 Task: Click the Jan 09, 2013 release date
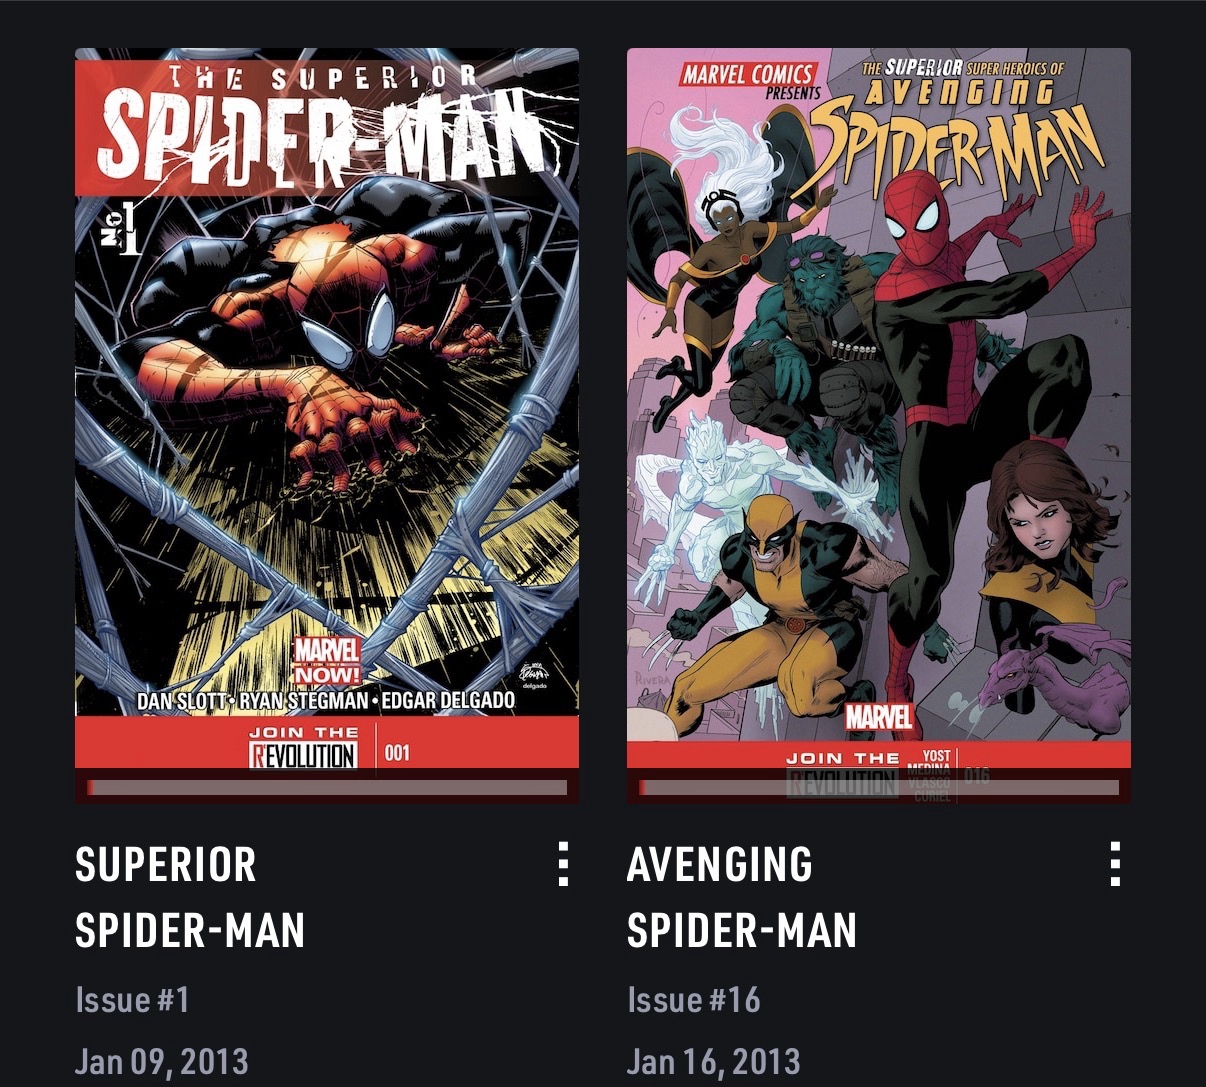point(162,1061)
